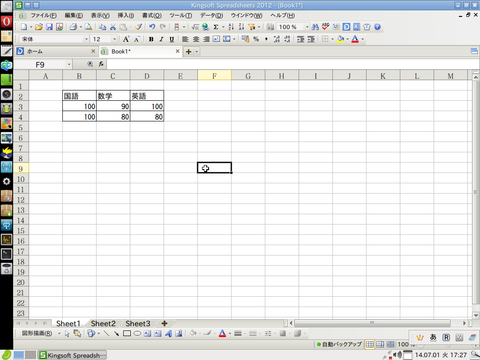Insert hyperlink using the globe icon
This screenshot has width=480, height=360.
(206, 27)
